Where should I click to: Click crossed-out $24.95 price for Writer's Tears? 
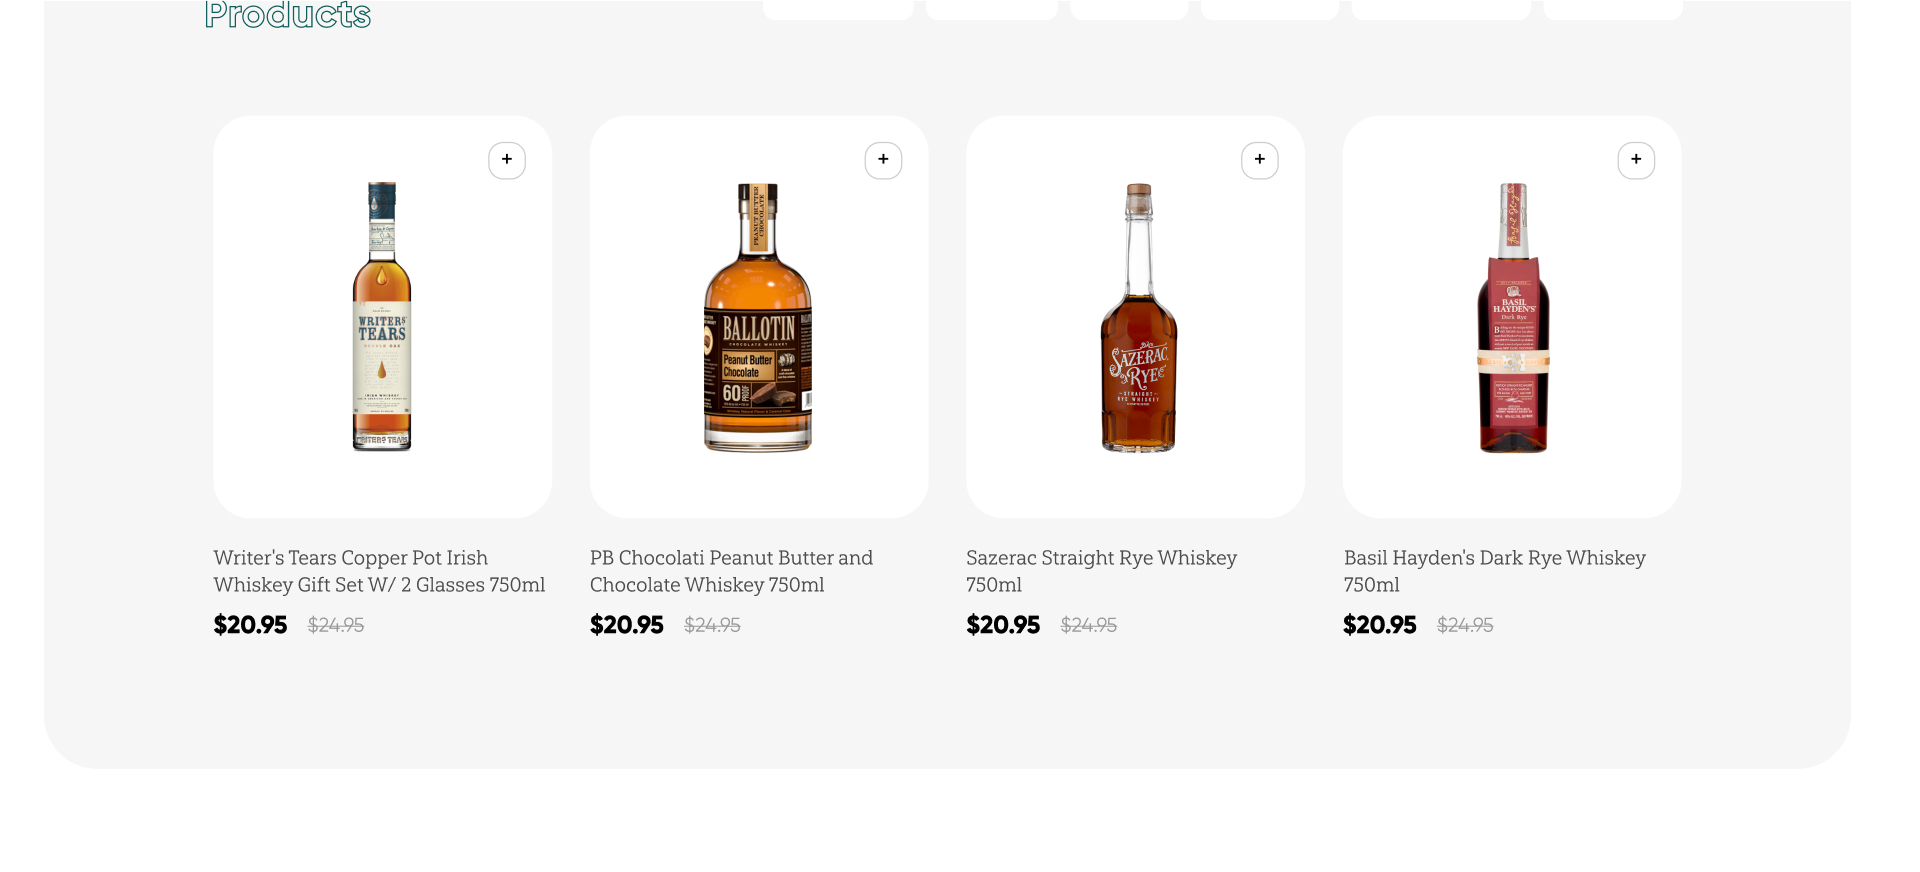pos(336,625)
